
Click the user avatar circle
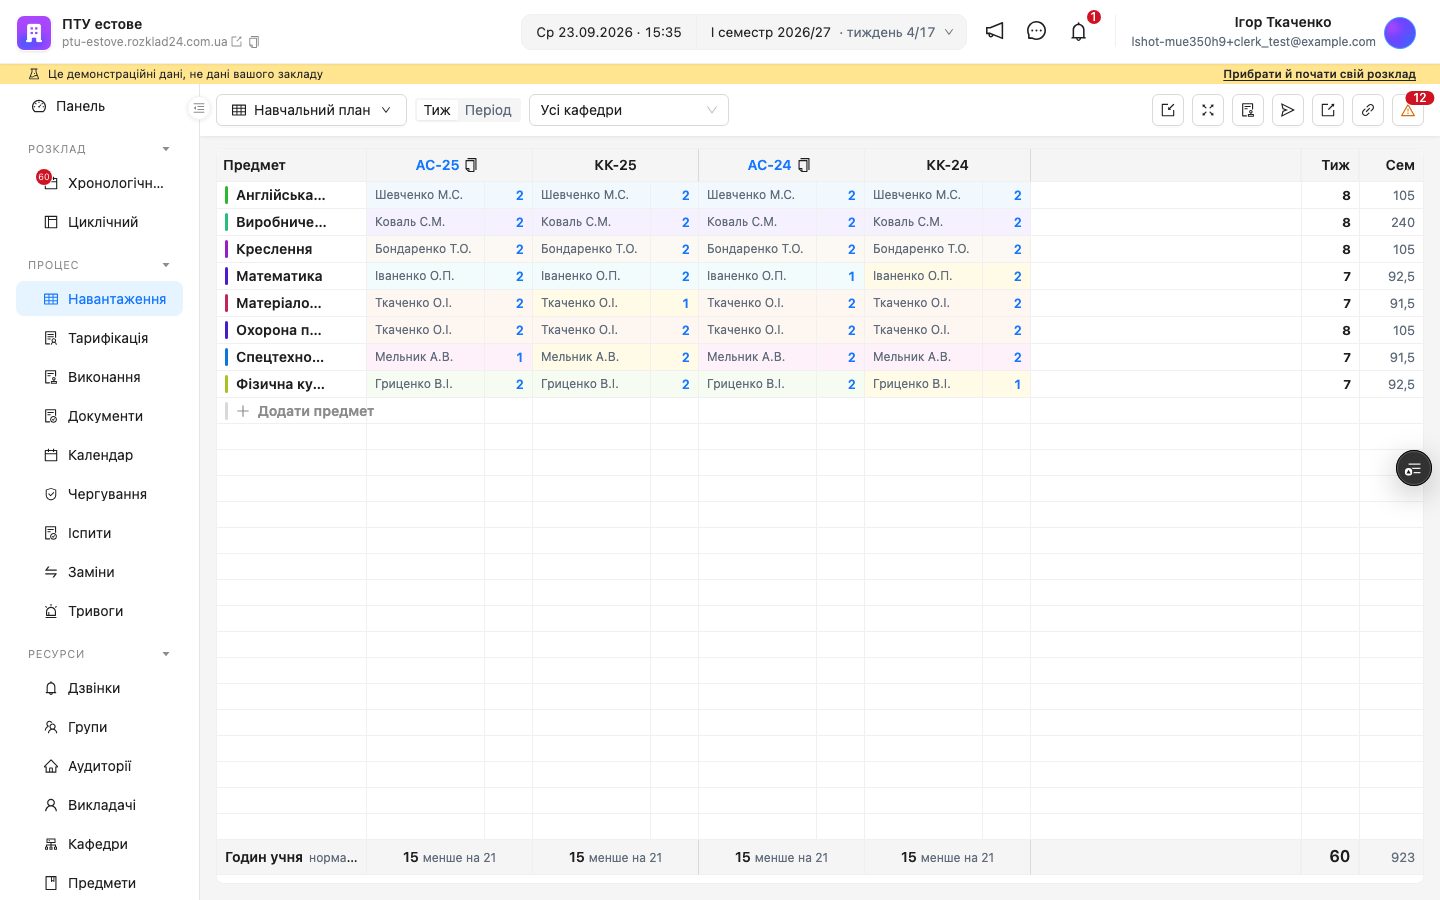pos(1400,32)
